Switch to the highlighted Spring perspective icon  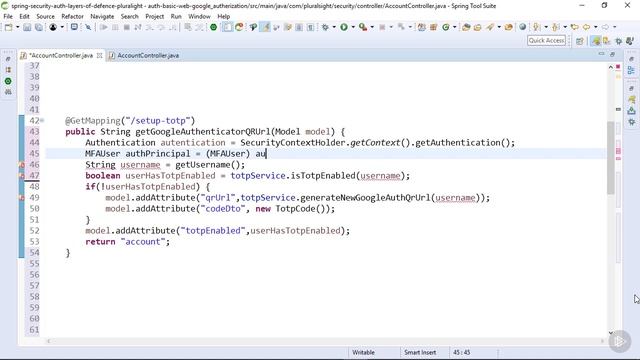596,41
